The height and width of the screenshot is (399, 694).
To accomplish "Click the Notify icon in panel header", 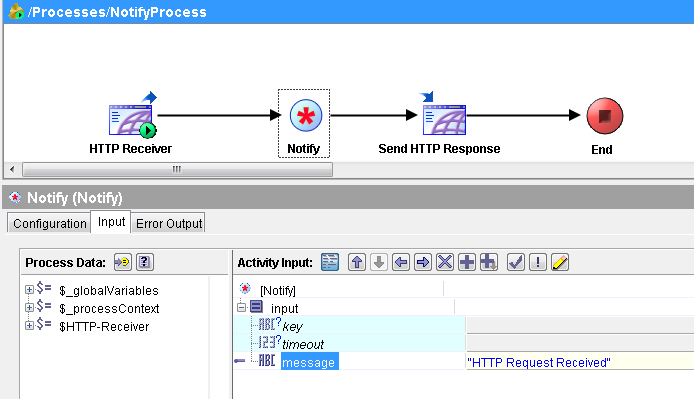I will pyautogui.click(x=15, y=197).
